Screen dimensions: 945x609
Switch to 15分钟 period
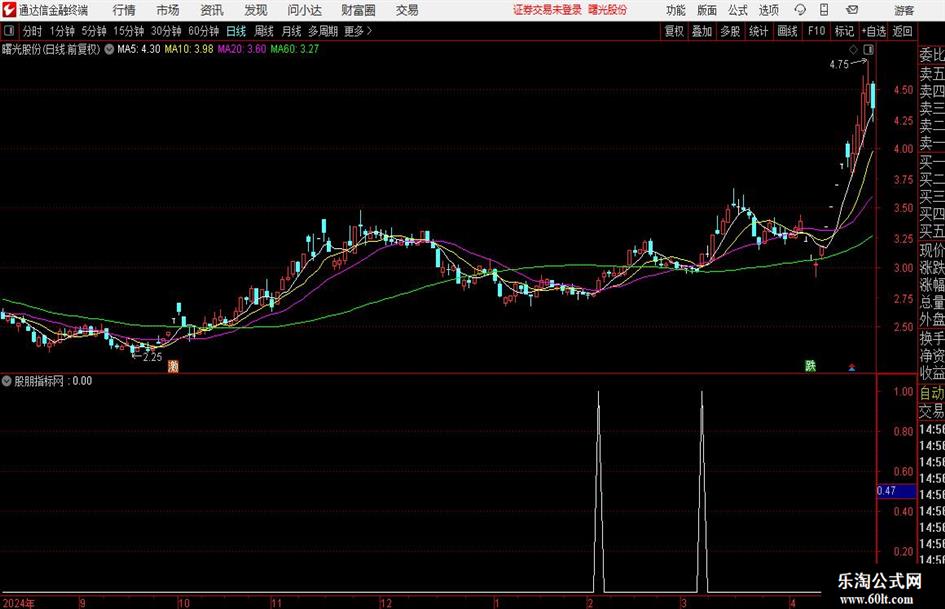pyautogui.click(x=129, y=31)
